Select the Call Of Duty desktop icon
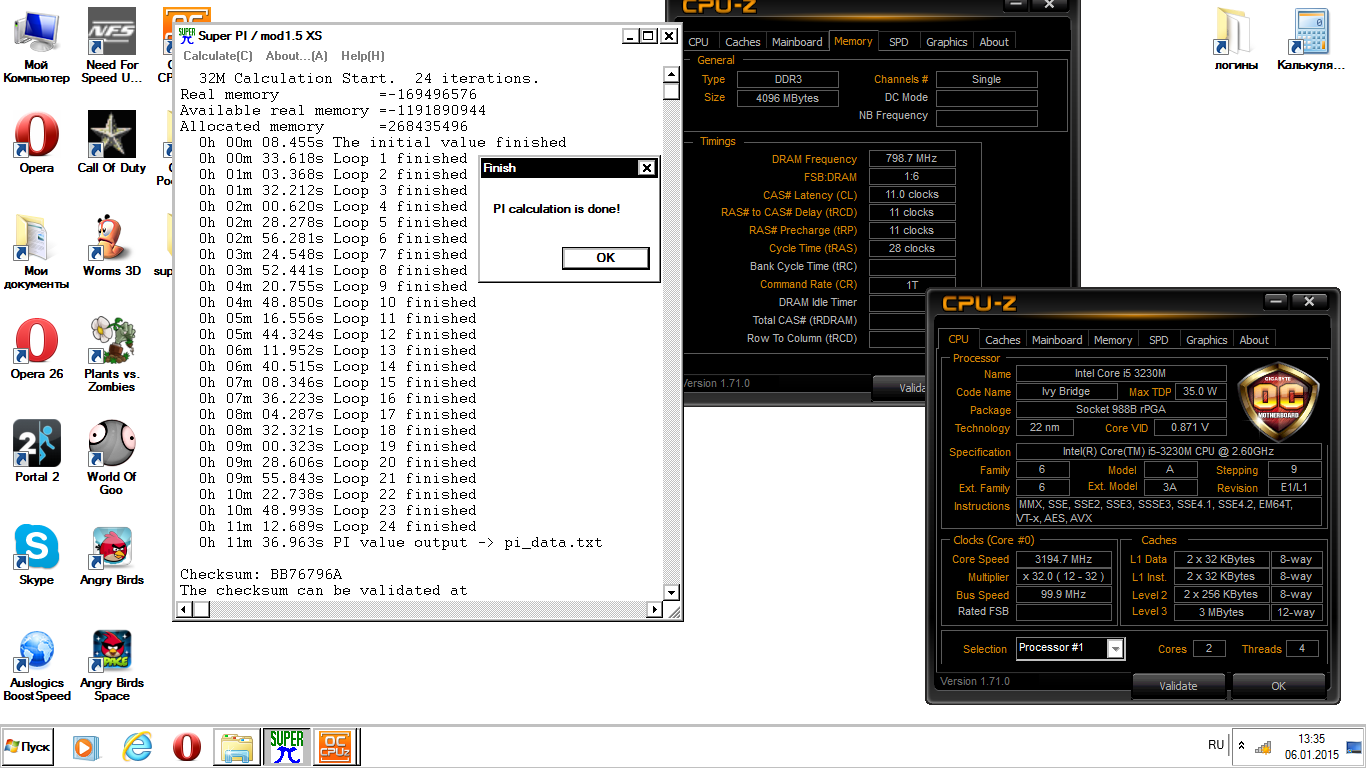Screen dimensions: 1366x768 pos(112,143)
